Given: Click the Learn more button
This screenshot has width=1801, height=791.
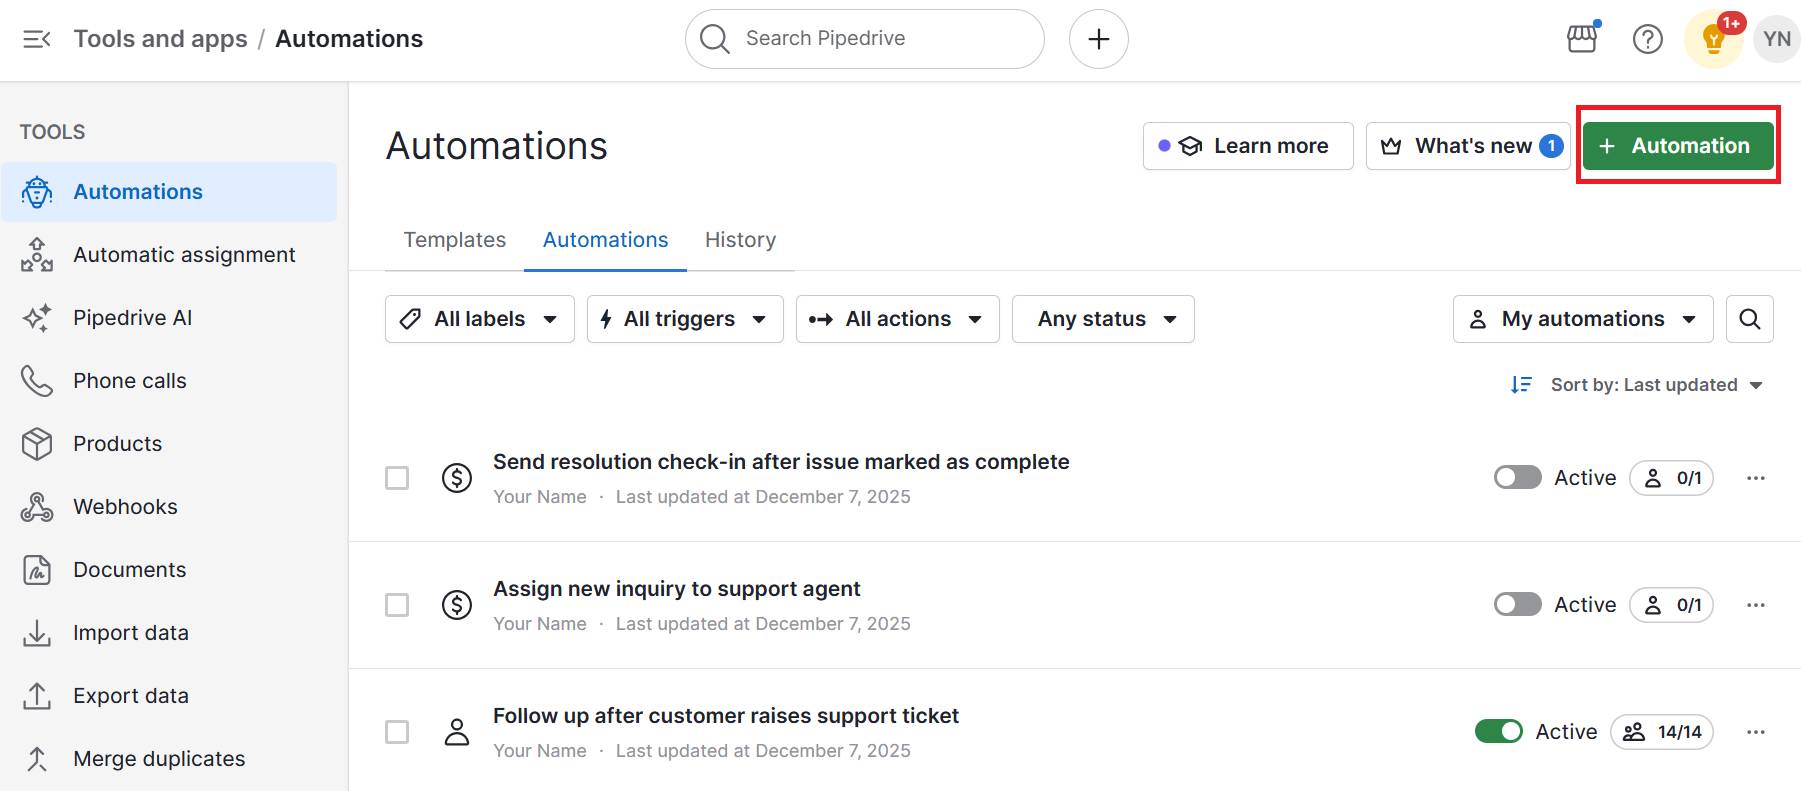Looking at the screenshot, I should (1248, 146).
